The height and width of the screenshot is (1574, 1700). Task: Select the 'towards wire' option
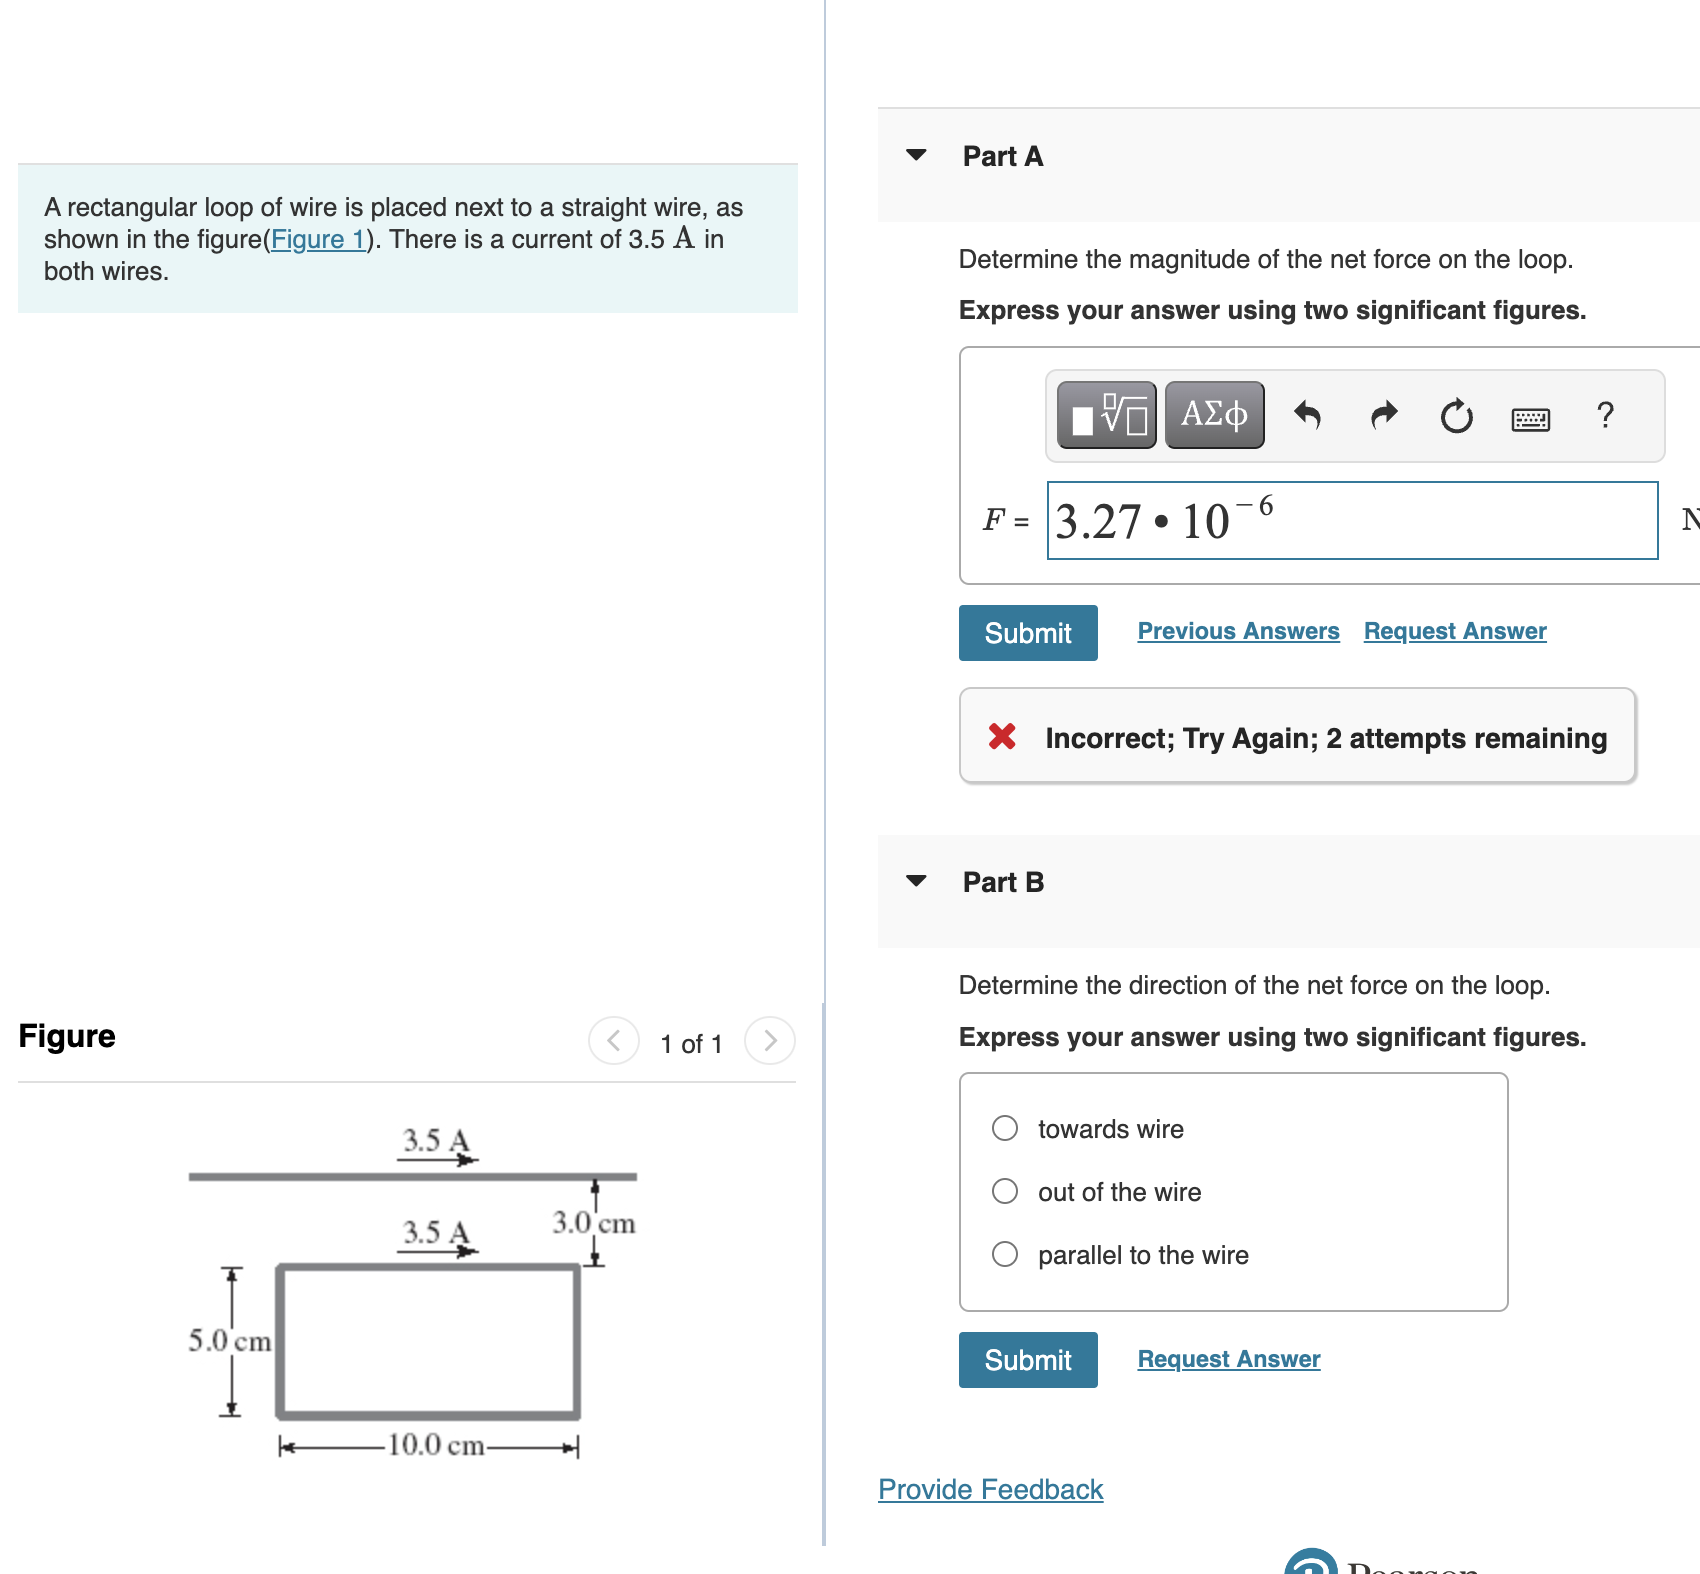click(1004, 1128)
